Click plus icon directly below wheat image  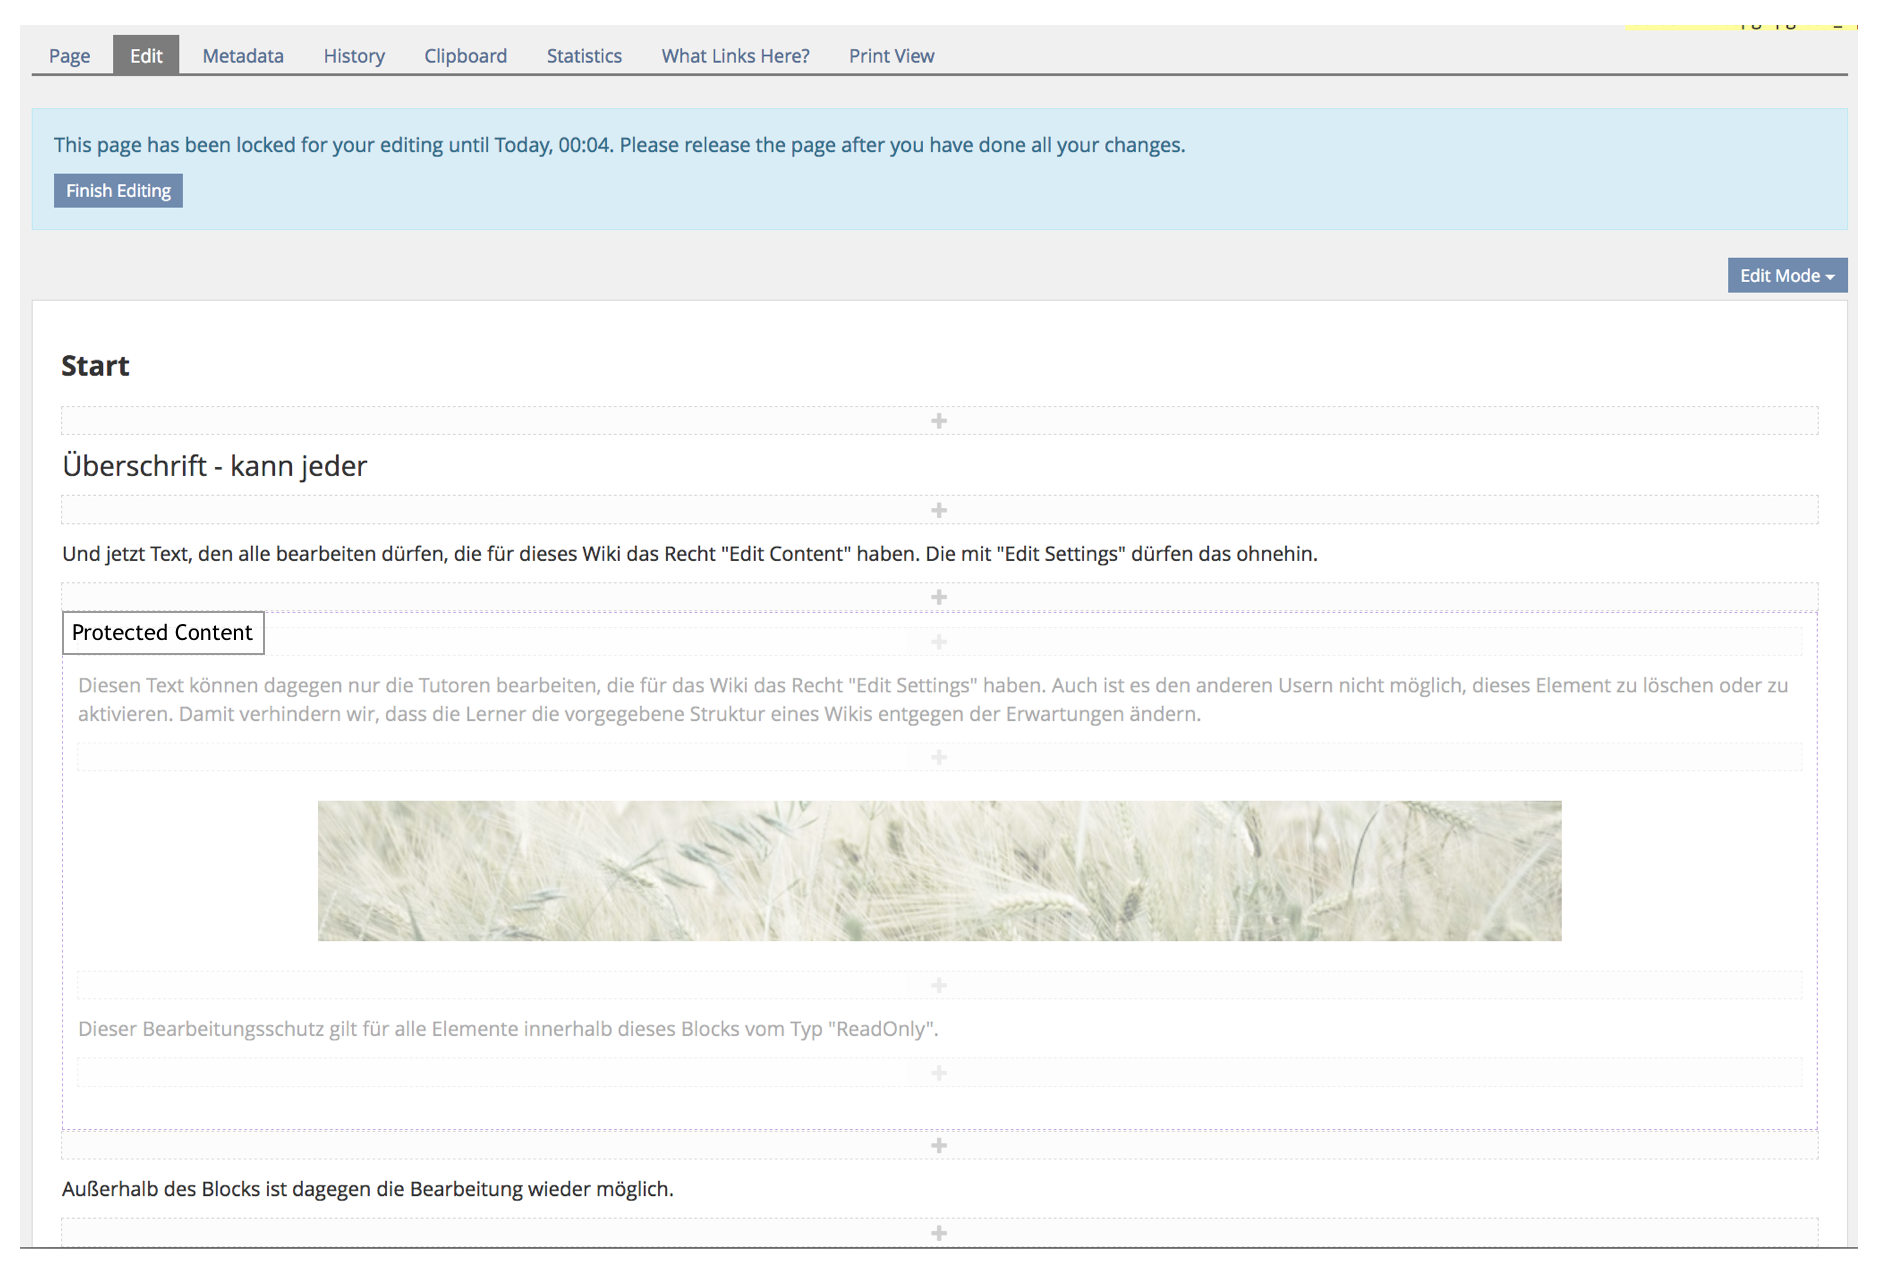click(938, 986)
